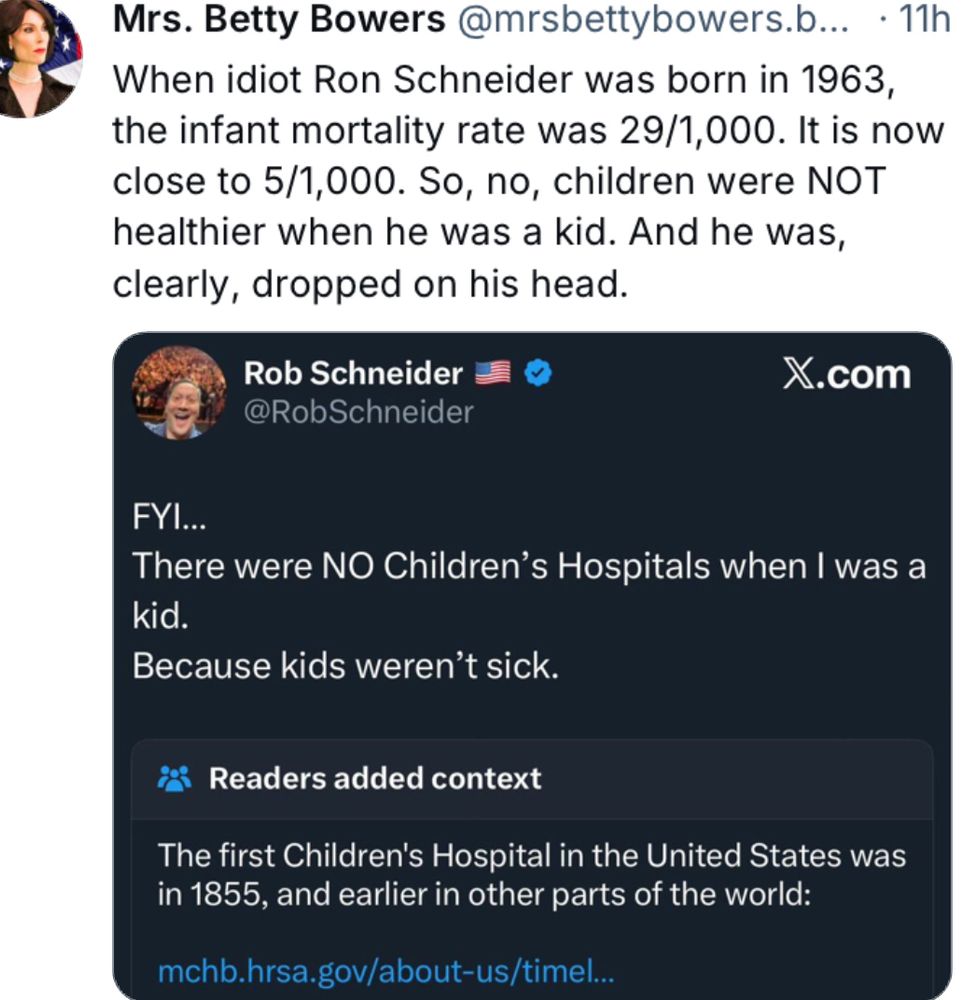Click the X.com logo
Screen dimensions: 964x1000
[x=846, y=374]
